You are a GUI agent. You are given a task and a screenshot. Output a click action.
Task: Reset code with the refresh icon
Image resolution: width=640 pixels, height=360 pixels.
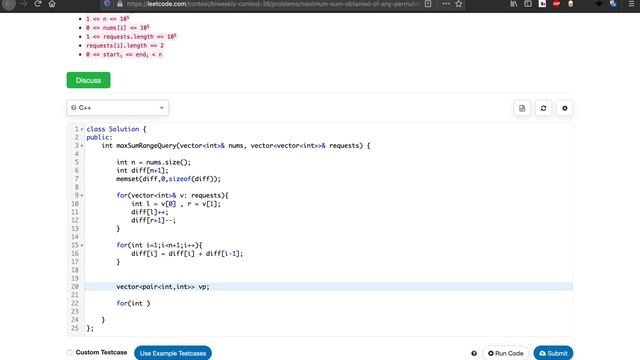[543, 108]
